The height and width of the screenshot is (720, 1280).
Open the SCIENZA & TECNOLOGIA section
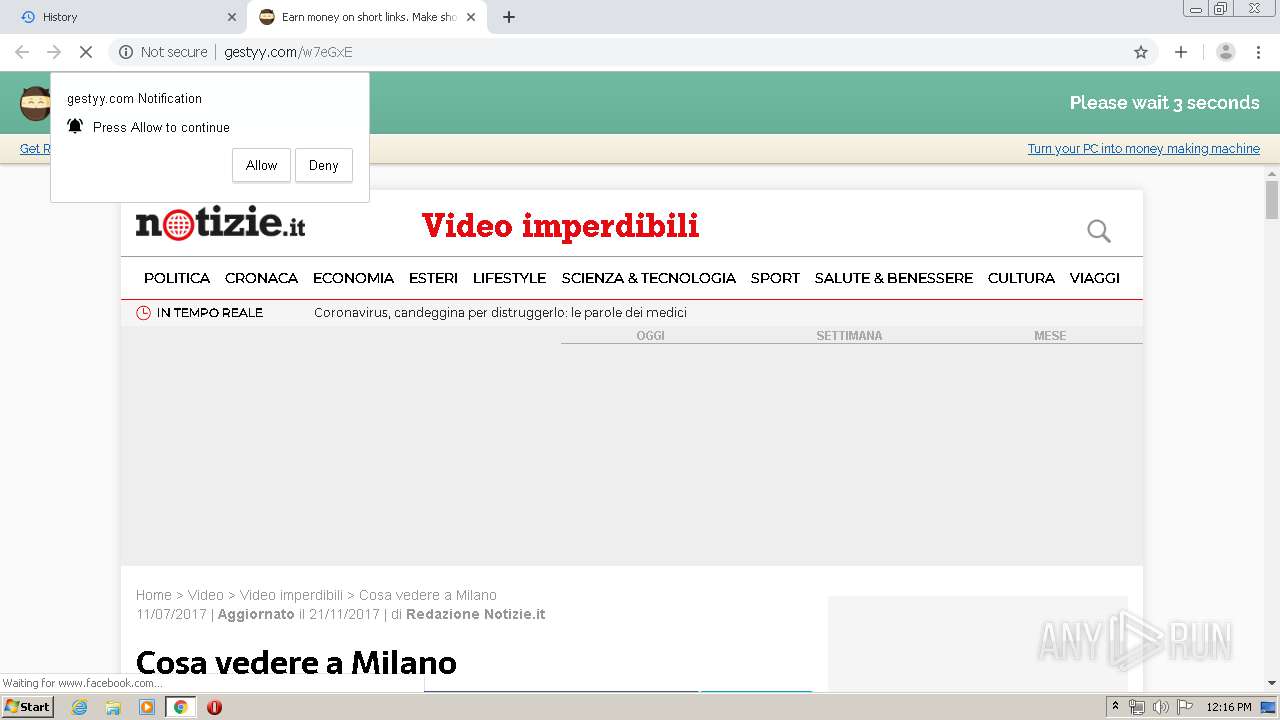pos(648,278)
